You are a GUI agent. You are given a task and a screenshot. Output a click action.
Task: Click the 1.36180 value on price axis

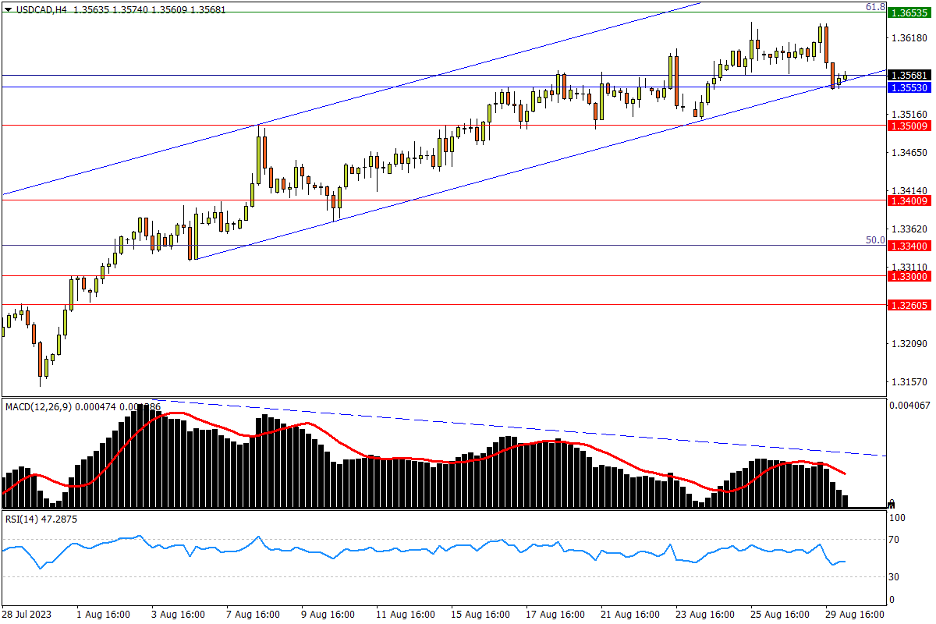pyautogui.click(x=907, y=39)
